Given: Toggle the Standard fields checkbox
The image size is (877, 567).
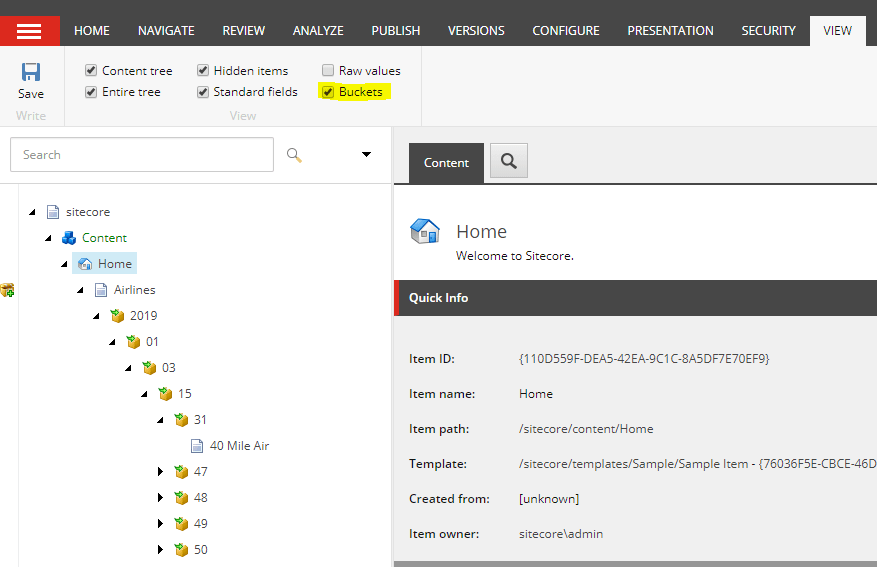Looking at the screenshot, I should [203, 92].
